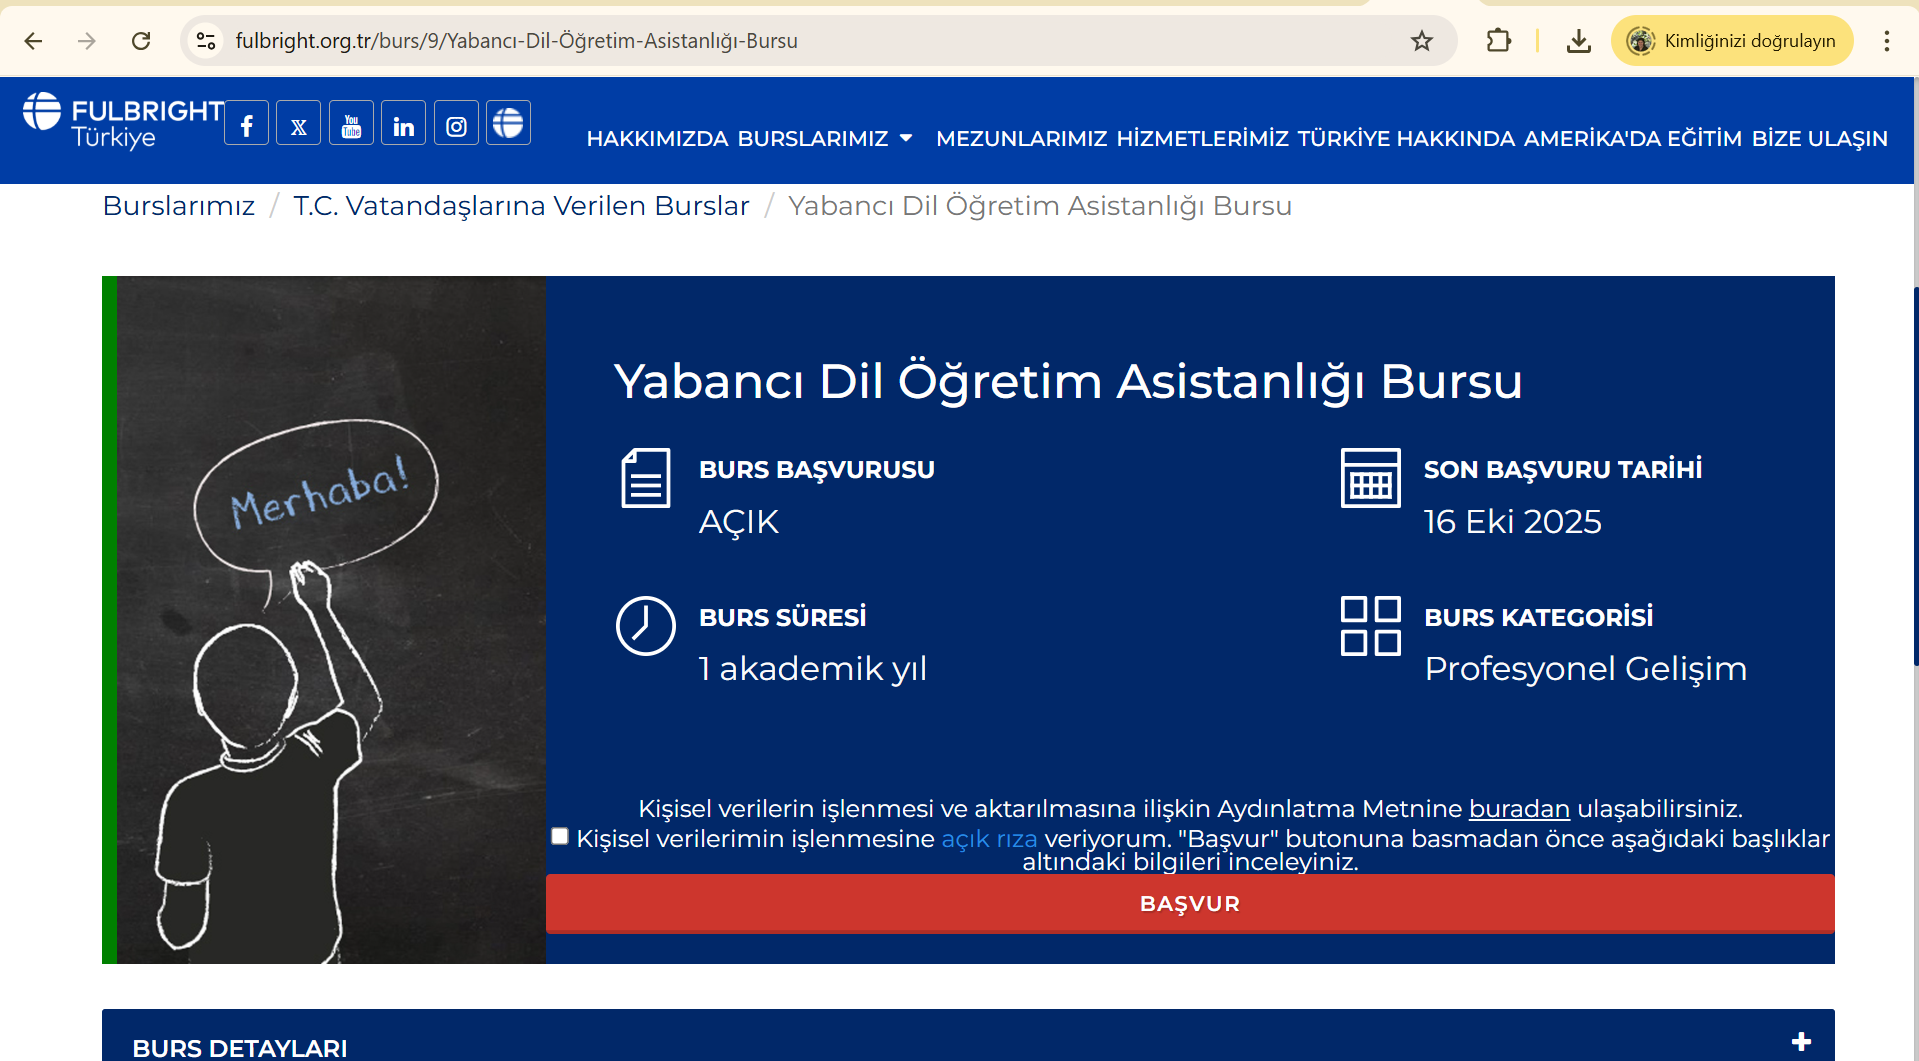Go back to the previous page
Screen dimensions: 1919x1061
[x=33, y=41]
